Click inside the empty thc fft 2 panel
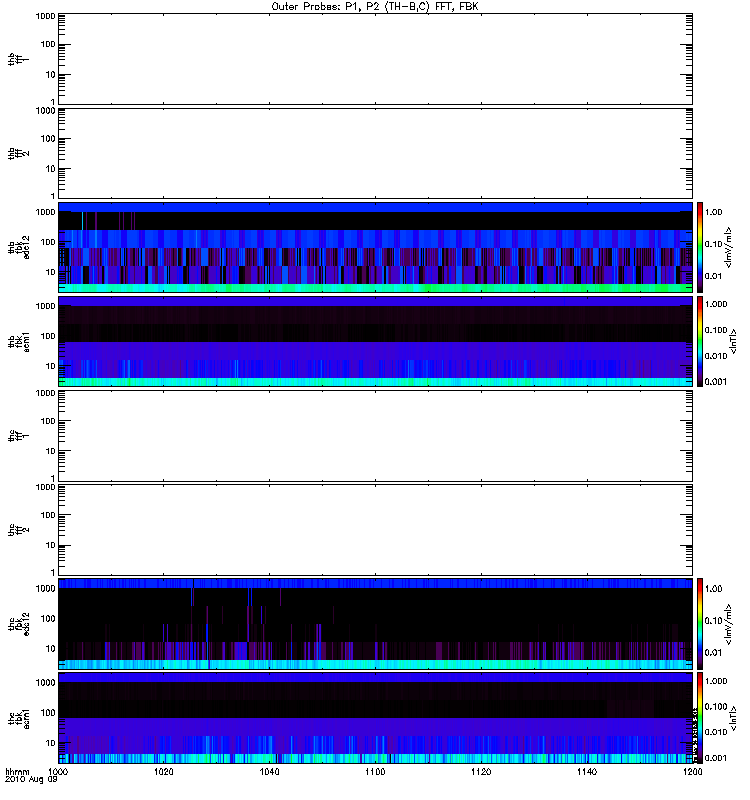 (375, 529)
